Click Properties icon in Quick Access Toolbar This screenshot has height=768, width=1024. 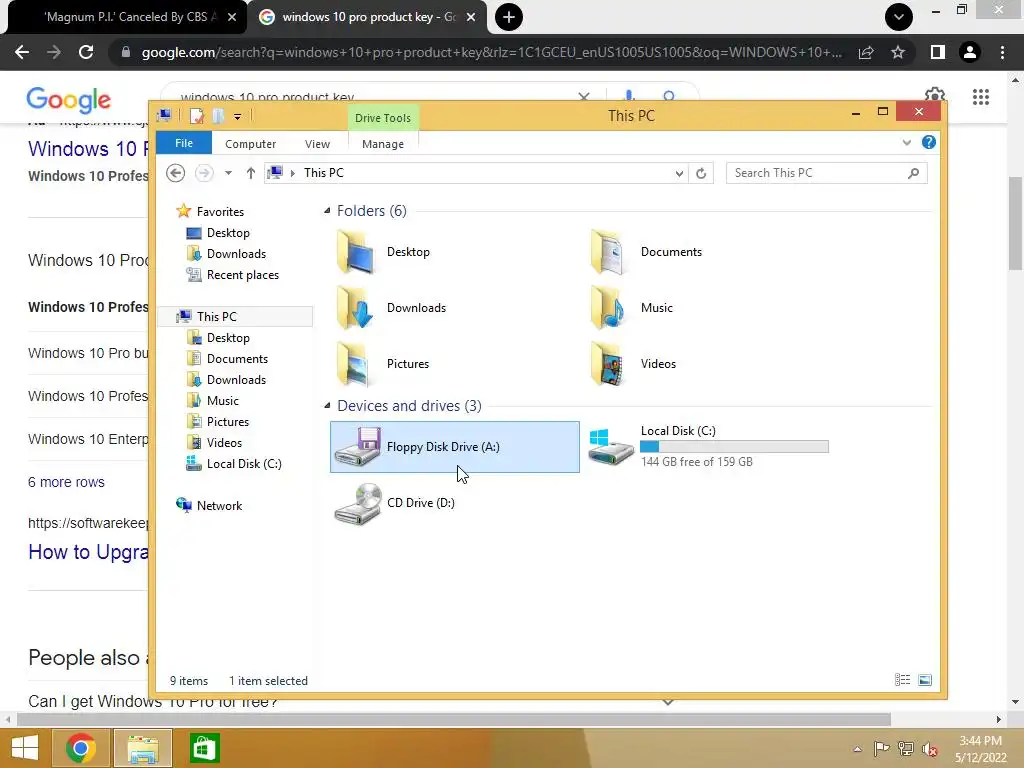click(197, 116)
